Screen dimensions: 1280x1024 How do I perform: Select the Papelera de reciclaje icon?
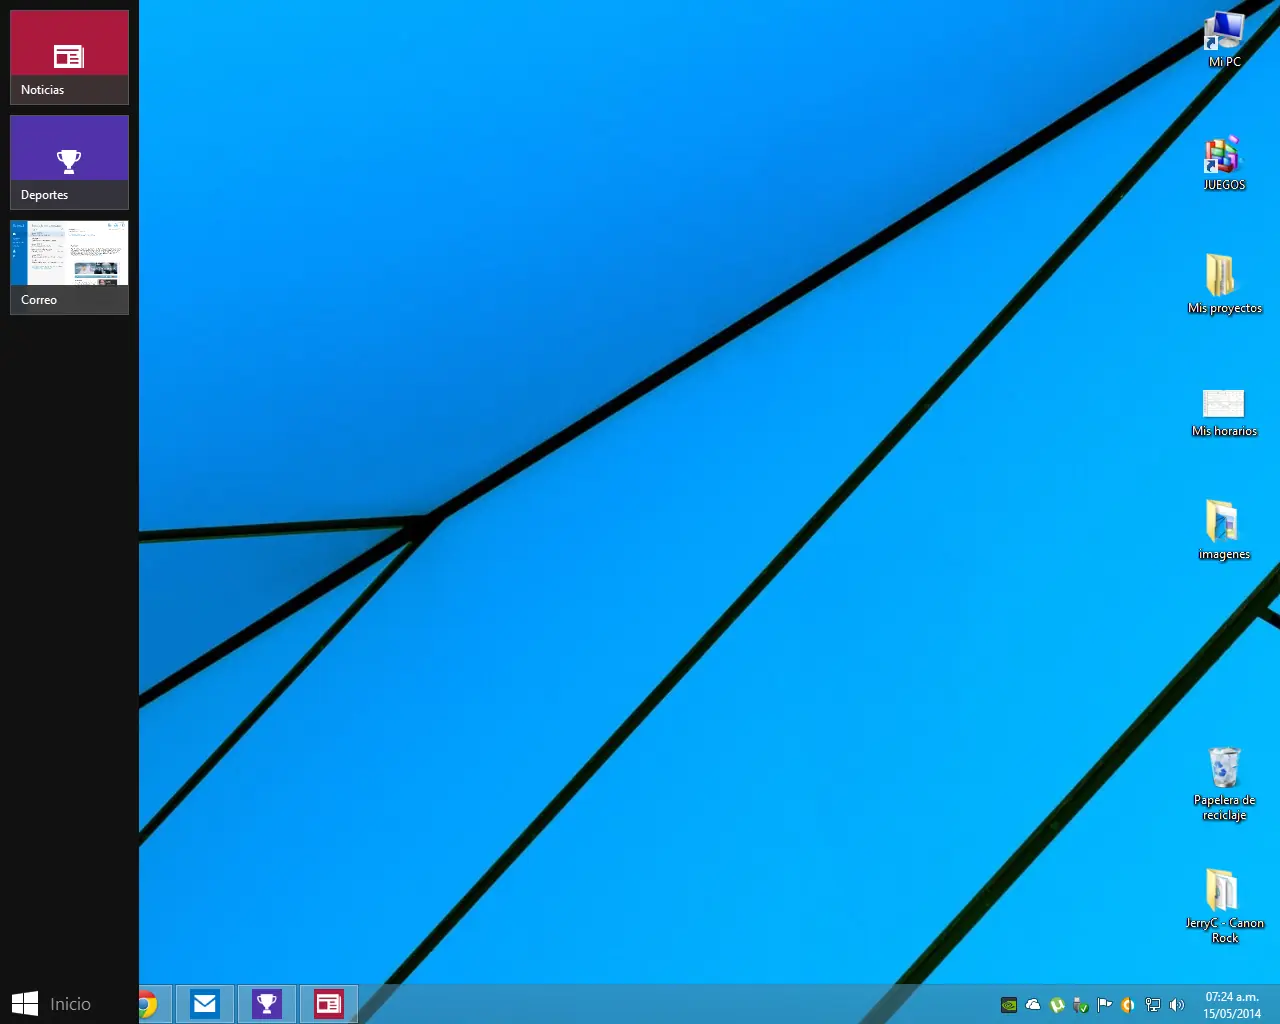1224,784
